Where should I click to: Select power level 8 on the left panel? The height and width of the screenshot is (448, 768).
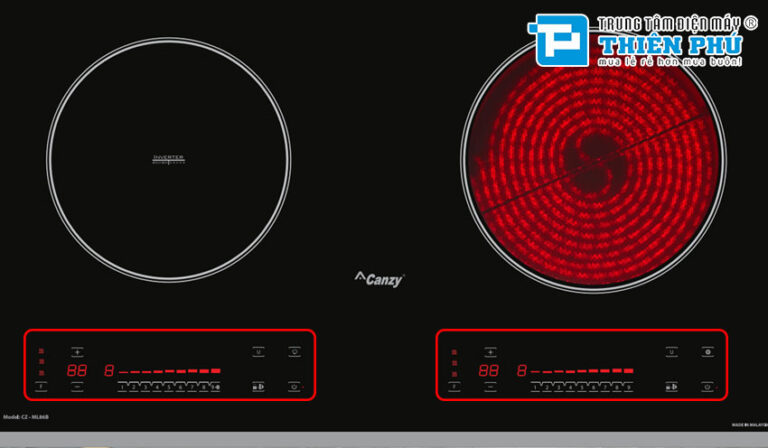coord(204,387)
